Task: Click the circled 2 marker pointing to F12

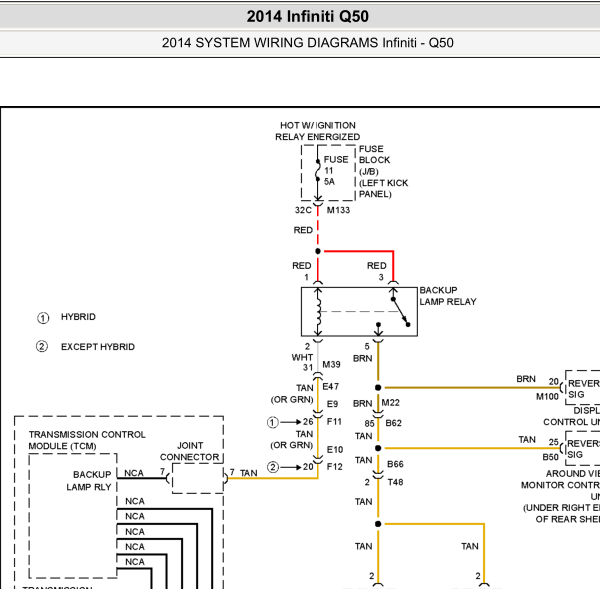Action: pyautogui.click(x=272, y=467)
